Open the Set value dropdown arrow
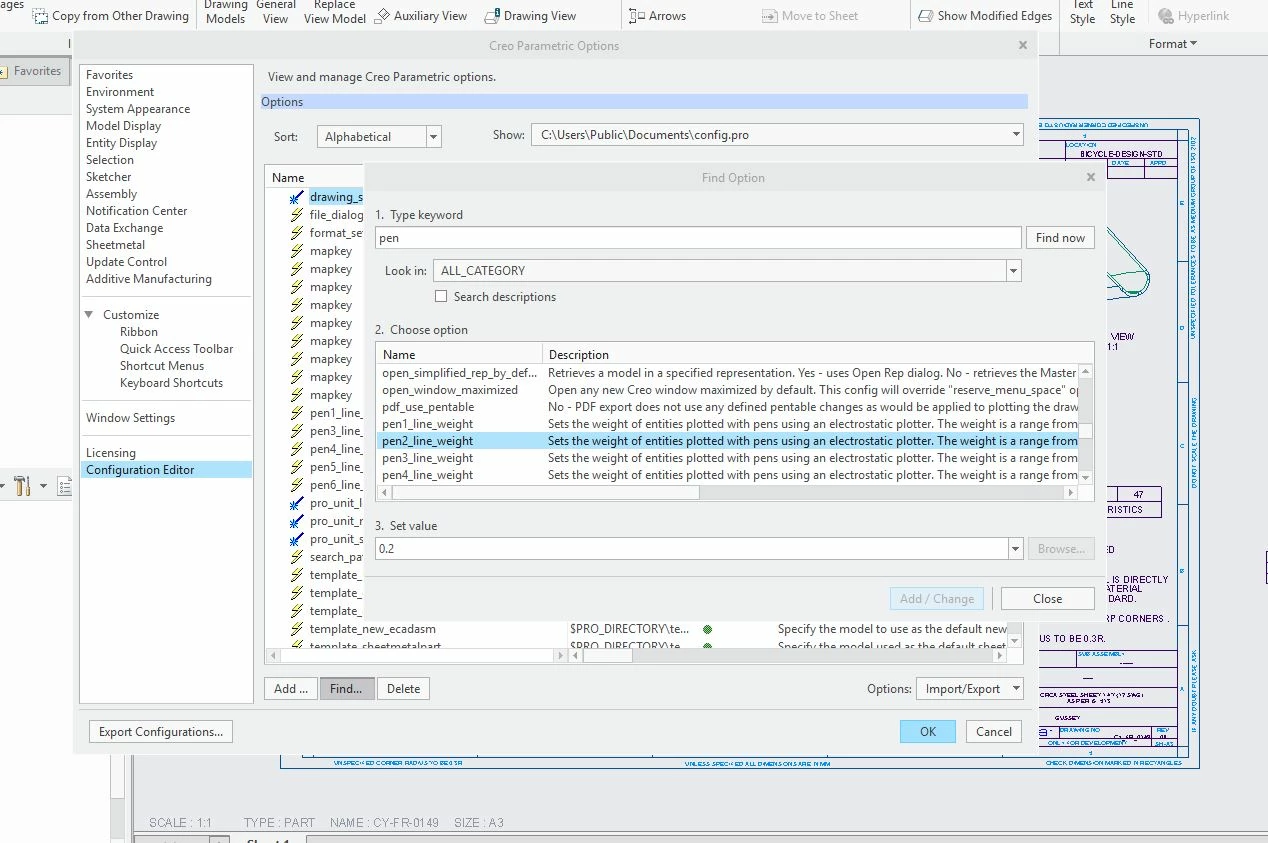Image resolution: width=1268 pixels, height=843 pixels. [x=1015, y=549]
